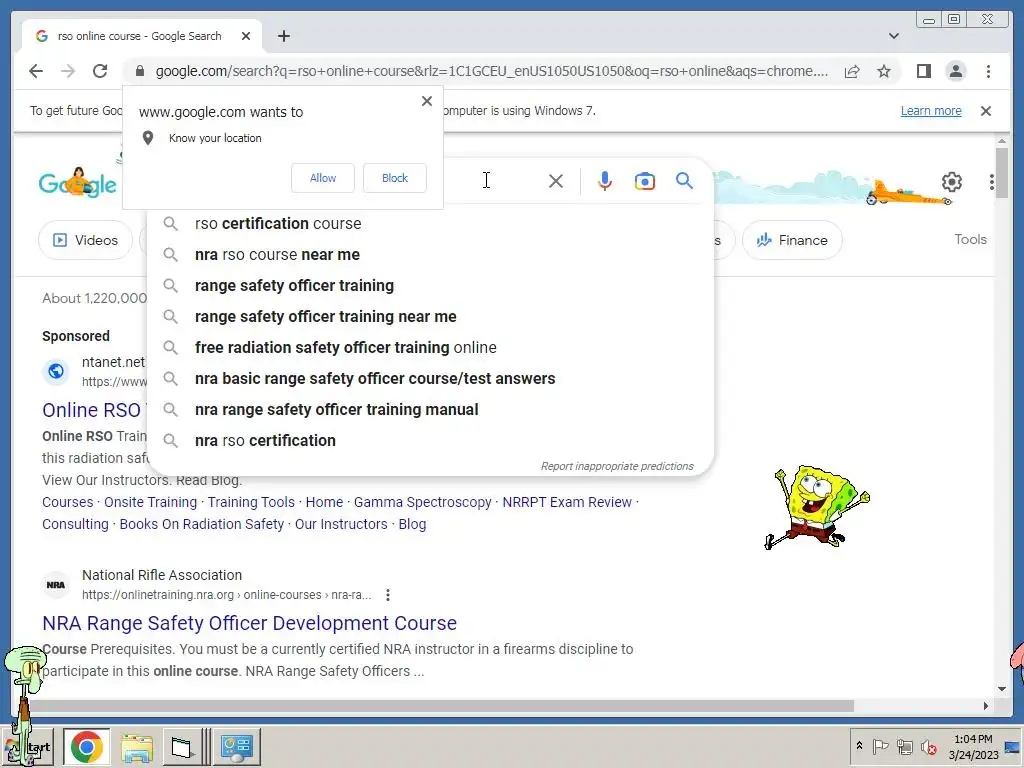Select nra range safety officer training manual
Image resolution: width=1024 pixels, height=768 pixels.
[x=430, y=409]
